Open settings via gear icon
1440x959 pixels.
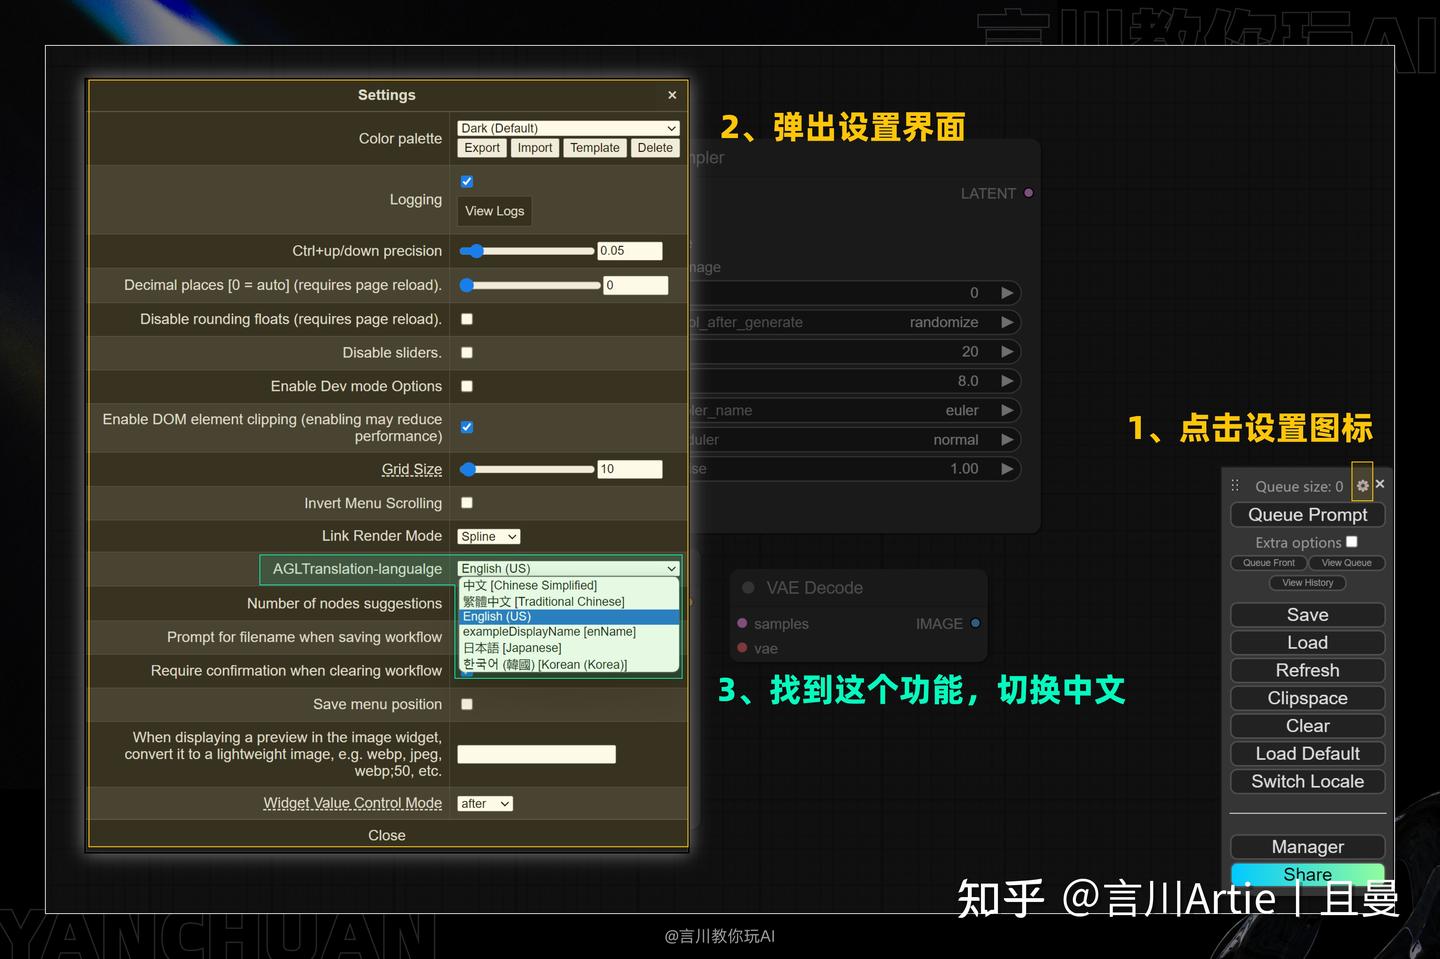pos(1362,485)
